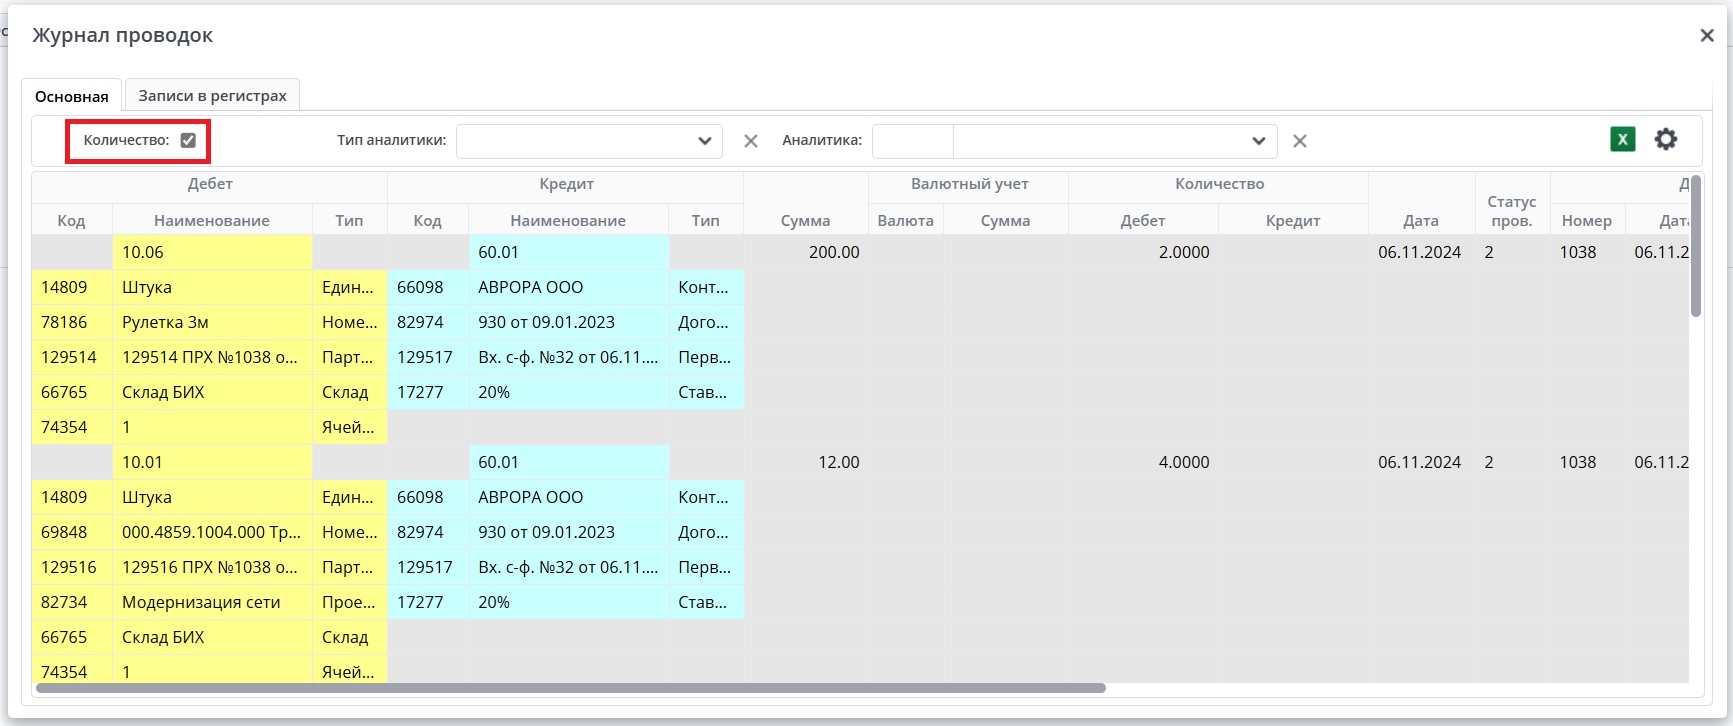
Task: Close the Журнал проводок dialog
Action: (x=1706, y=36)
